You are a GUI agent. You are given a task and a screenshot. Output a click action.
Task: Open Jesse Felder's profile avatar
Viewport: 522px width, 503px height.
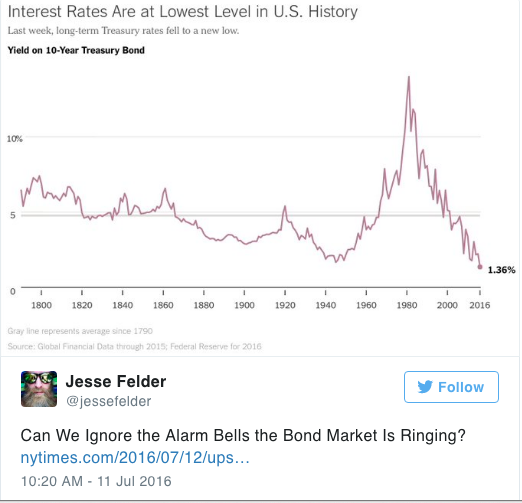tap(39, 389)
